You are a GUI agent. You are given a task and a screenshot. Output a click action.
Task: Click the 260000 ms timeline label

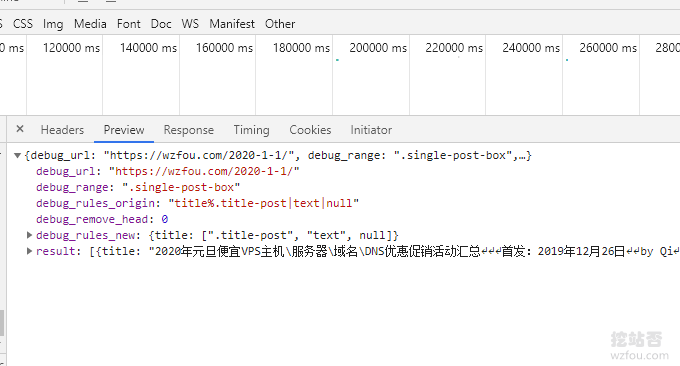tap(608, 48)
